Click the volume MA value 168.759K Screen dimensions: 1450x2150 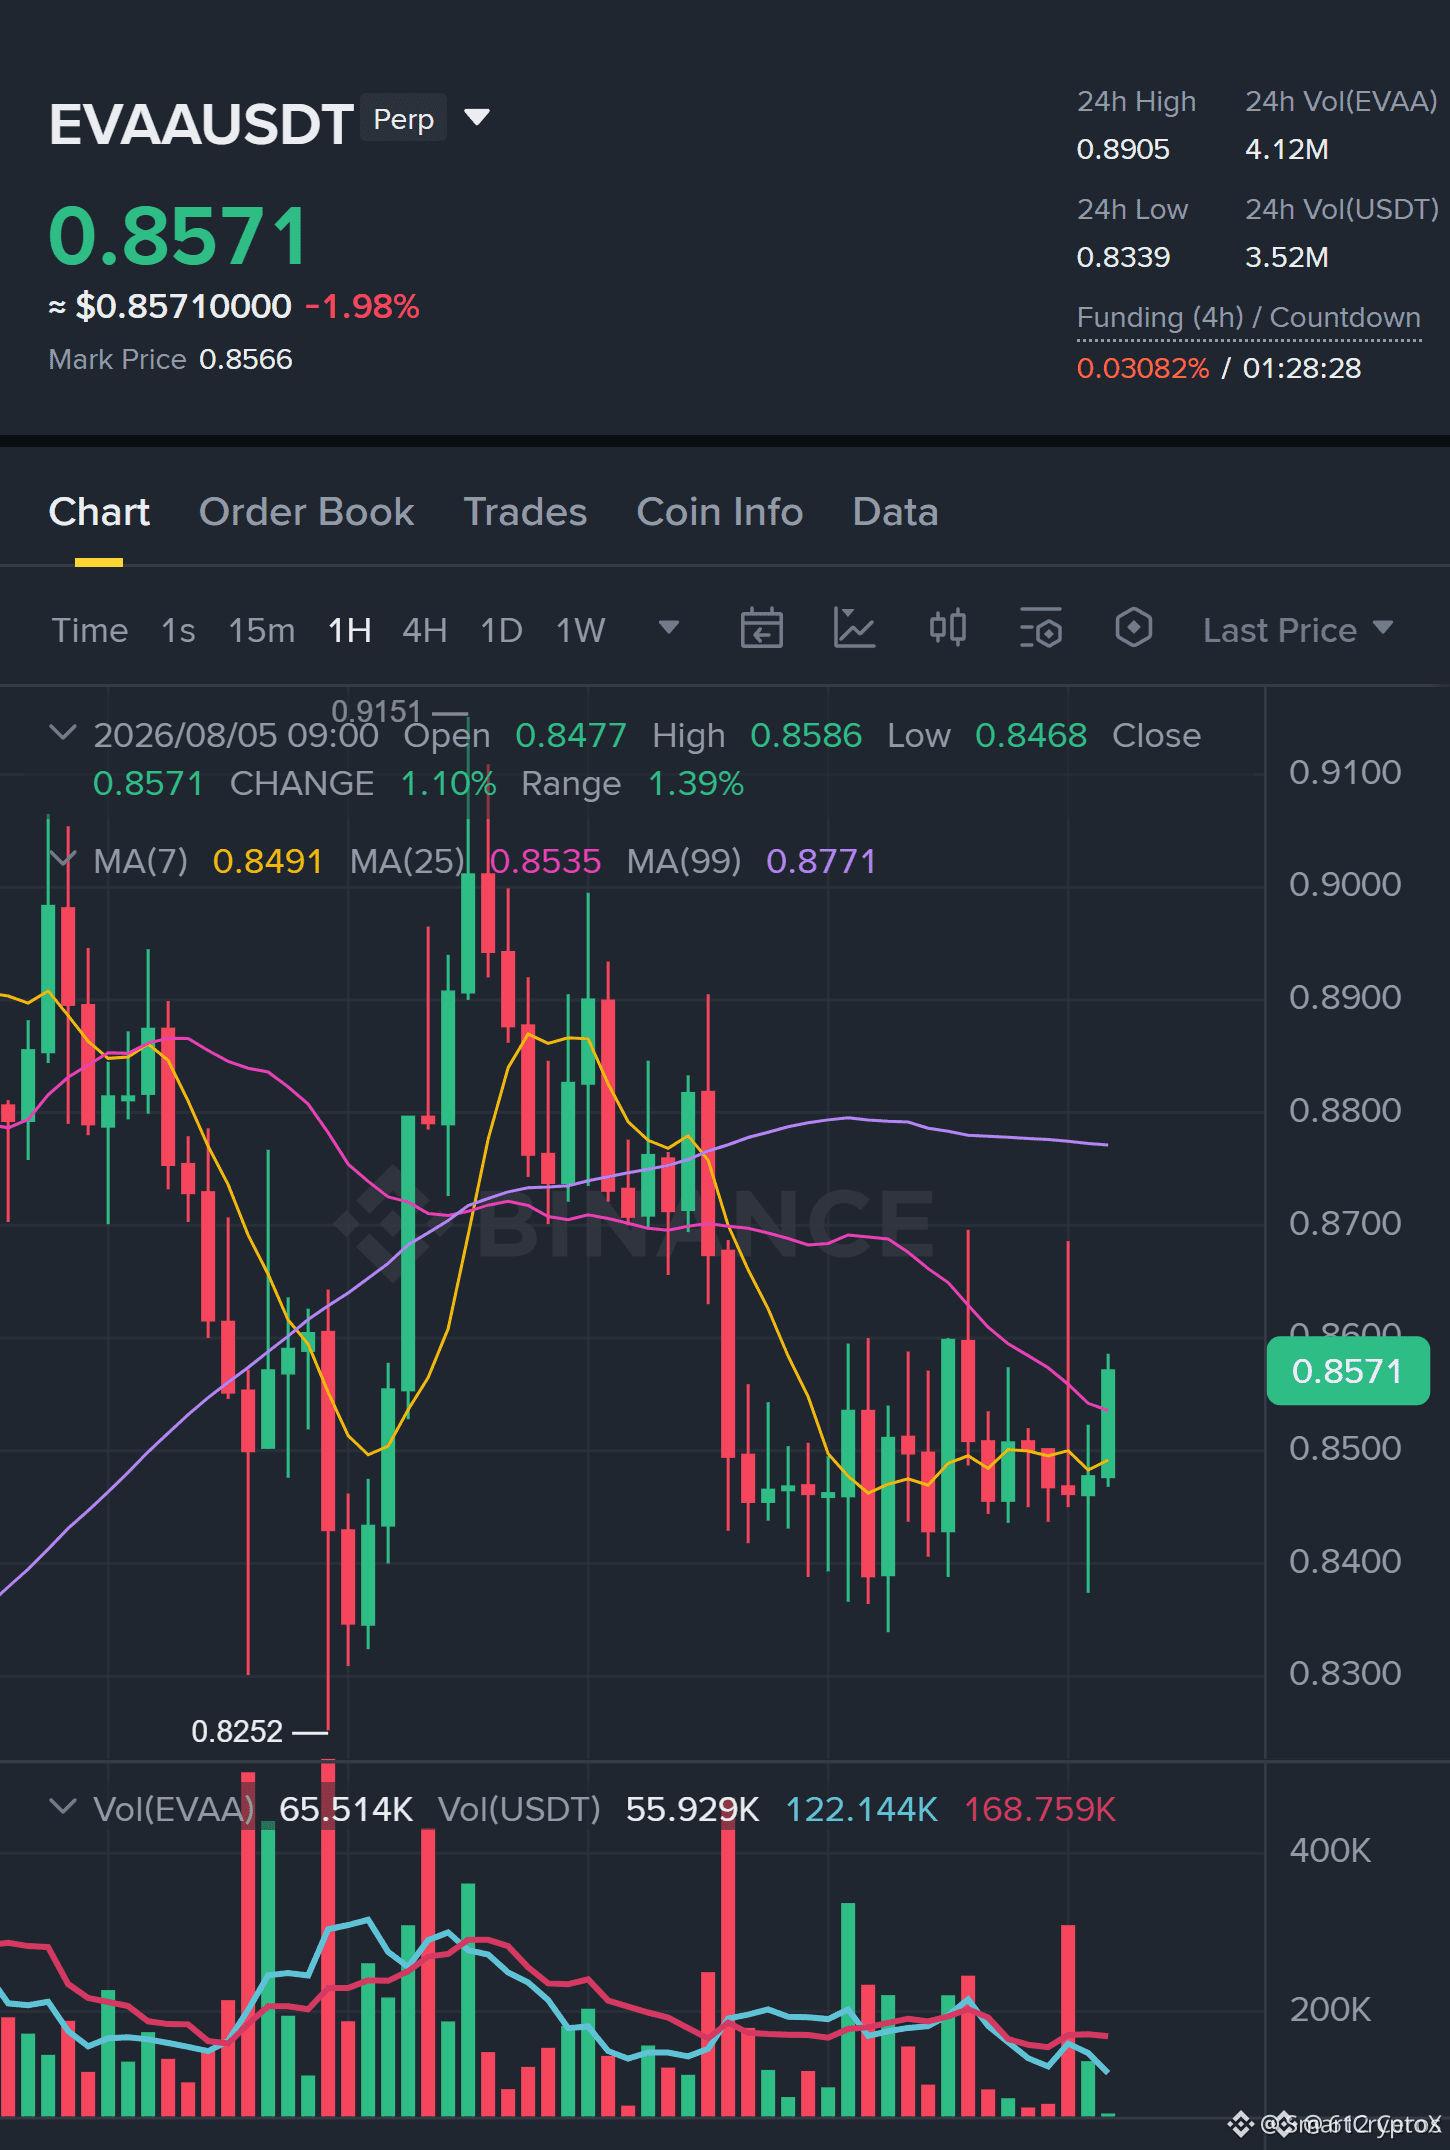click(1040, 1809)
